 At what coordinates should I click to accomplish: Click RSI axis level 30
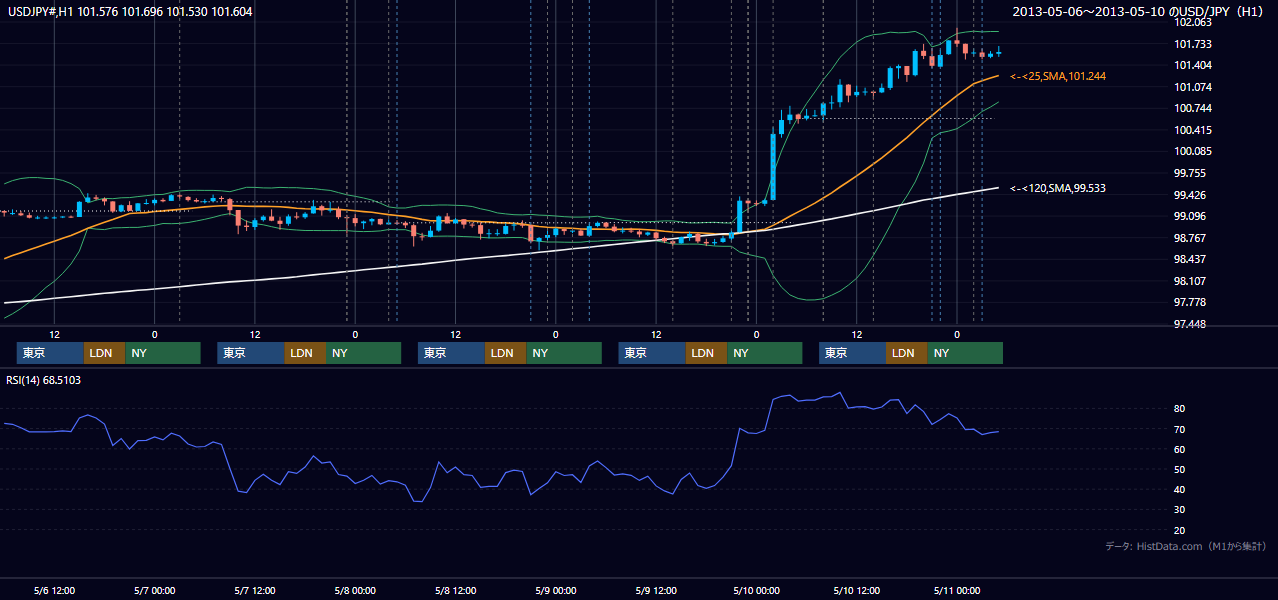tap(1180, 510)
